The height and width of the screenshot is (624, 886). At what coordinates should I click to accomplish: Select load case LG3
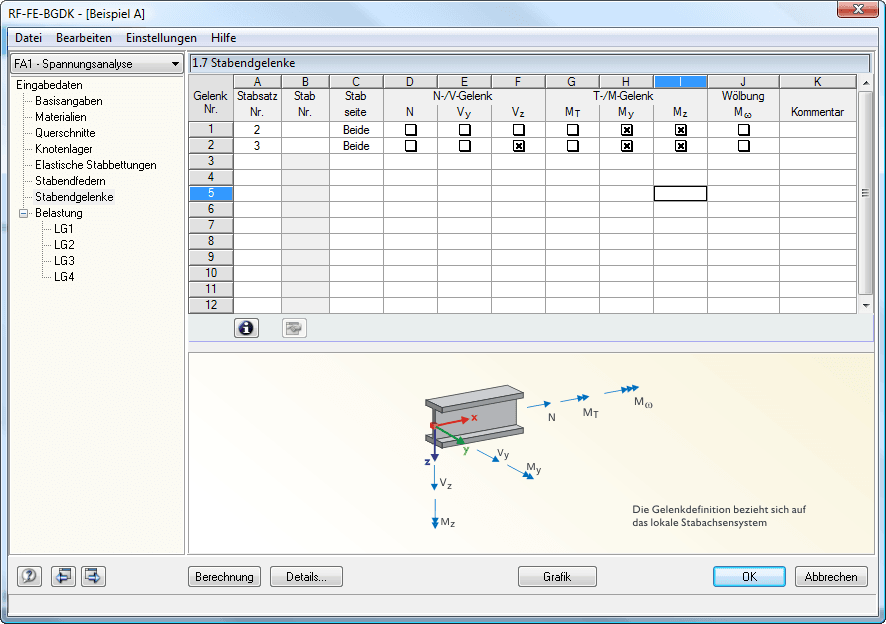point(64,261)
